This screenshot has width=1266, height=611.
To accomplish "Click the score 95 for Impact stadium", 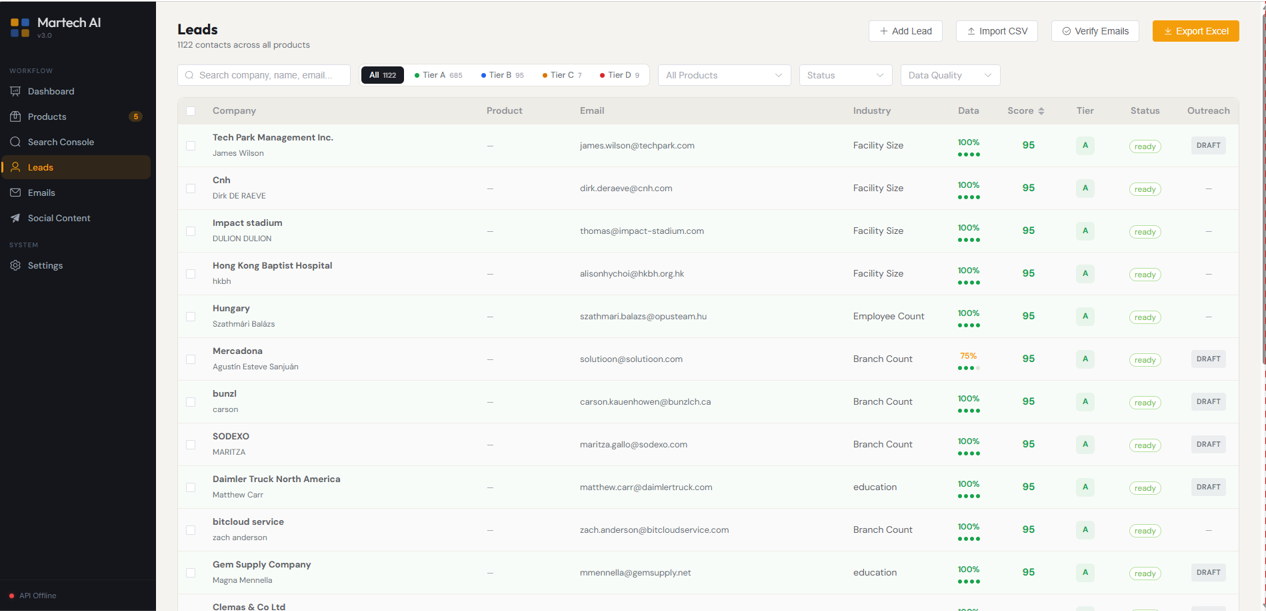I will (1028, 231).
